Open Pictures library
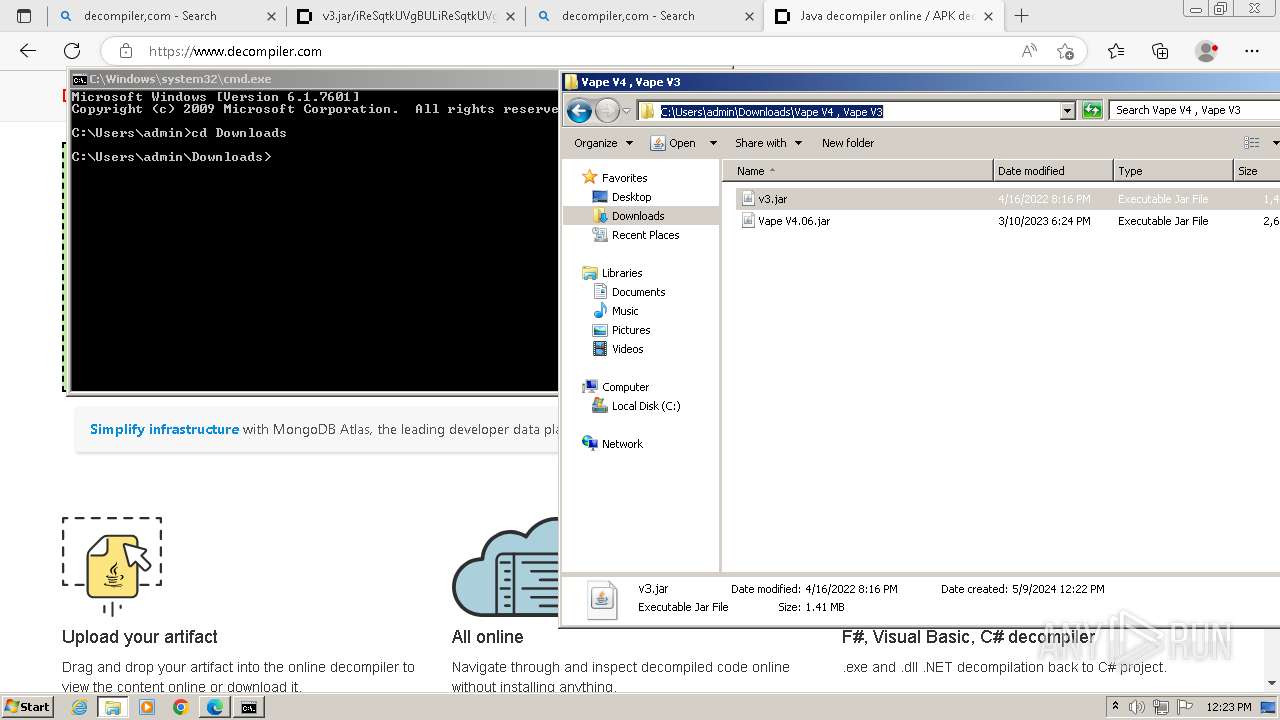Screen dimensions: 1280x720 click(631, 330)
